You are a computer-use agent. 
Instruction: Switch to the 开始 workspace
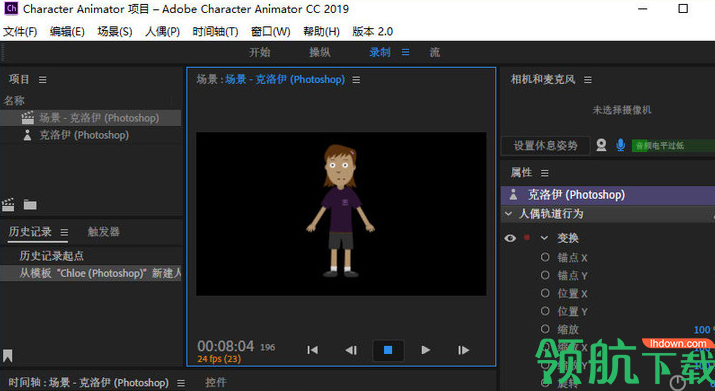click(259, 52)
